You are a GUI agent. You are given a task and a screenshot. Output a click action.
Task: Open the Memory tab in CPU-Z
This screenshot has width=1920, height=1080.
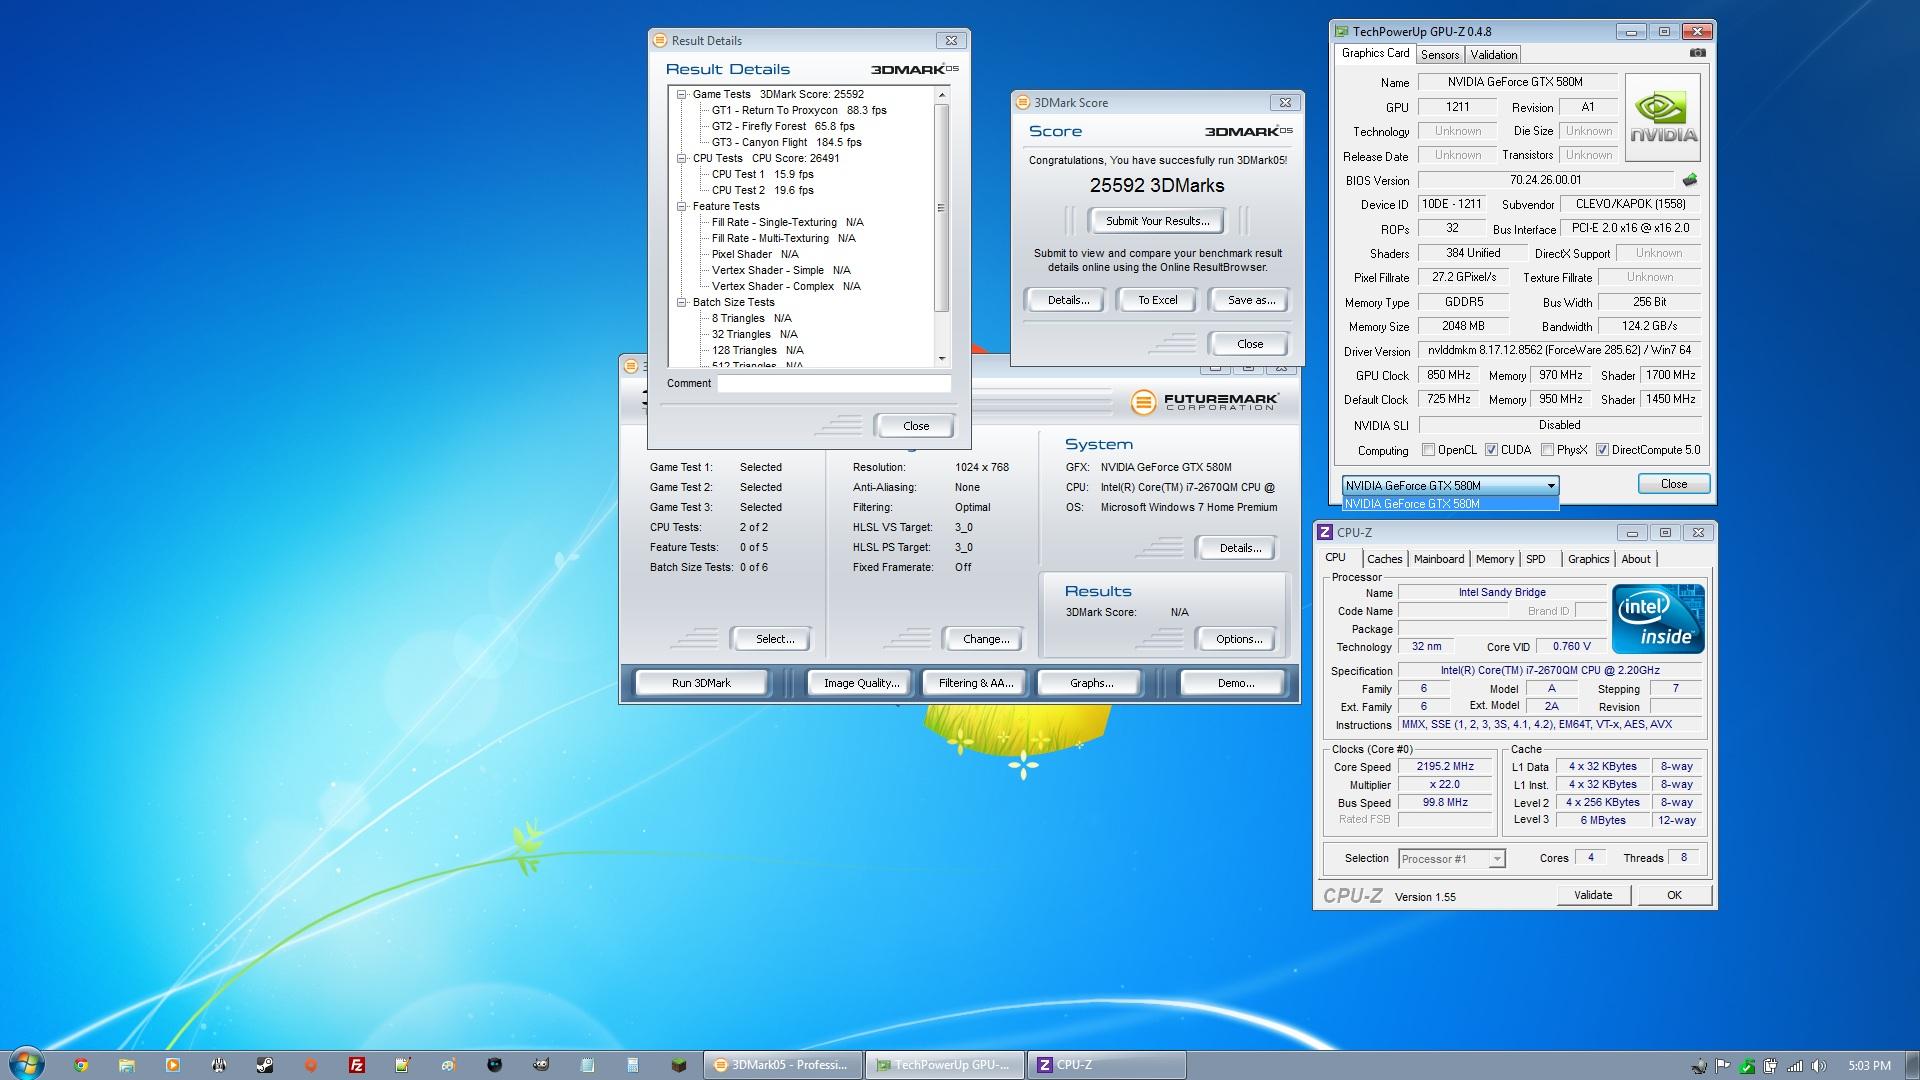(1494, 559)
